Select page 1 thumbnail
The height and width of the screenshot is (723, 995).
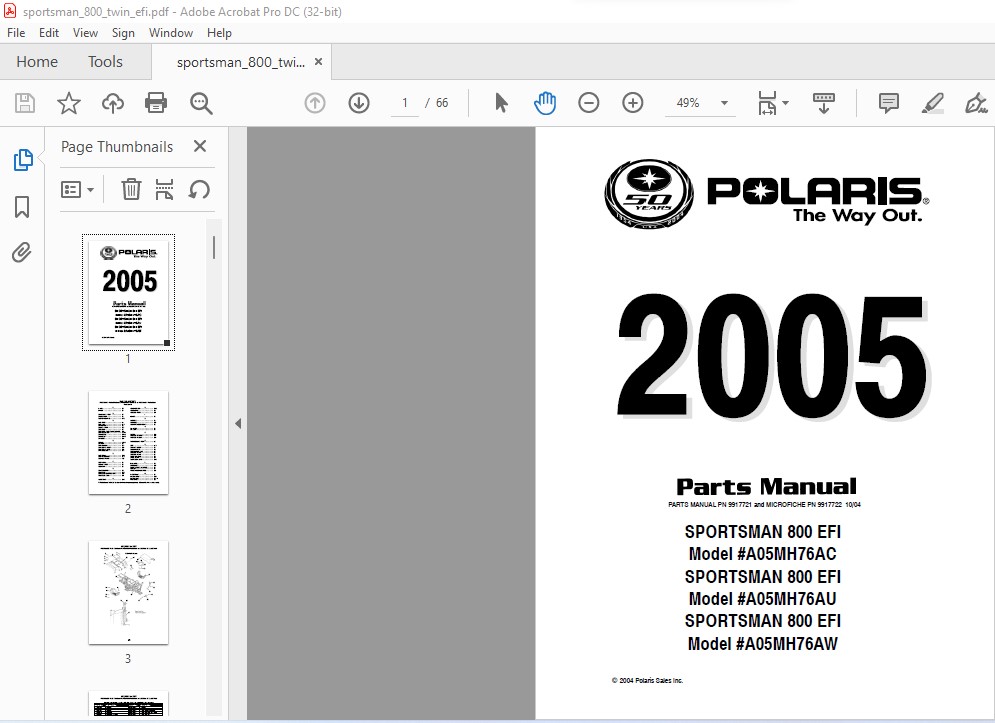pos(128,292)
